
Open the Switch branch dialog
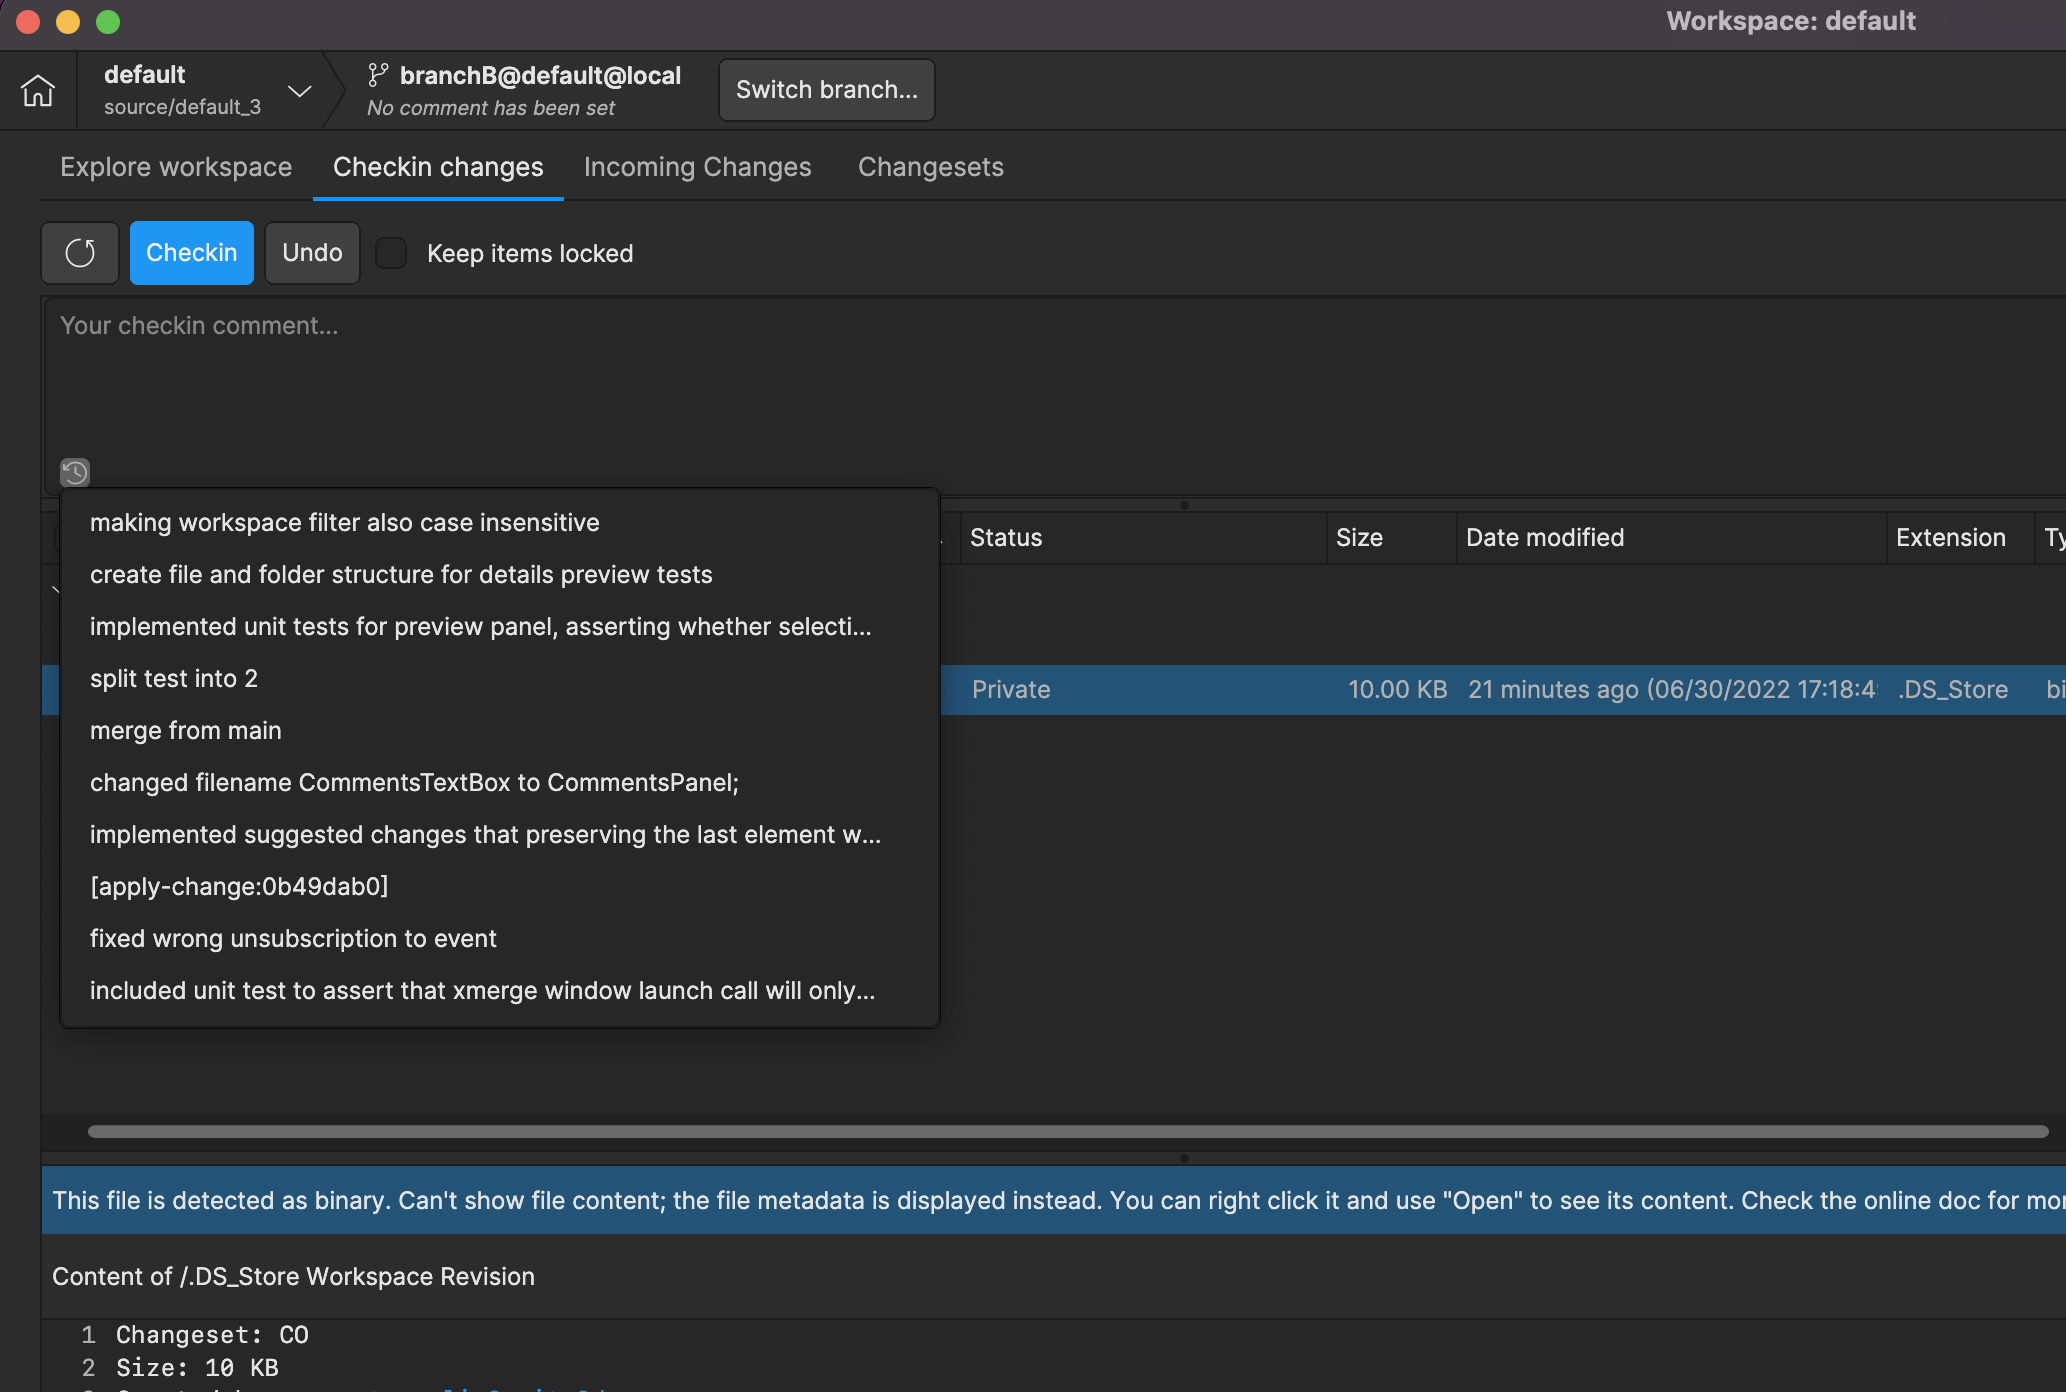click(826, 89)
